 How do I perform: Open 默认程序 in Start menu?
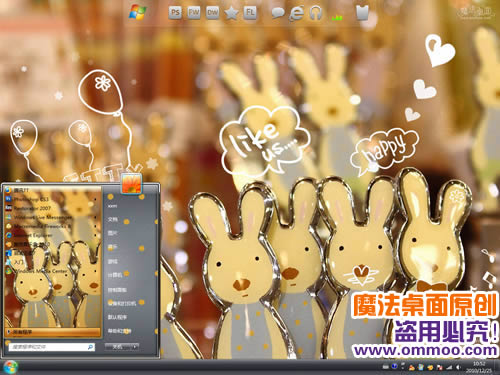[117, 317]
